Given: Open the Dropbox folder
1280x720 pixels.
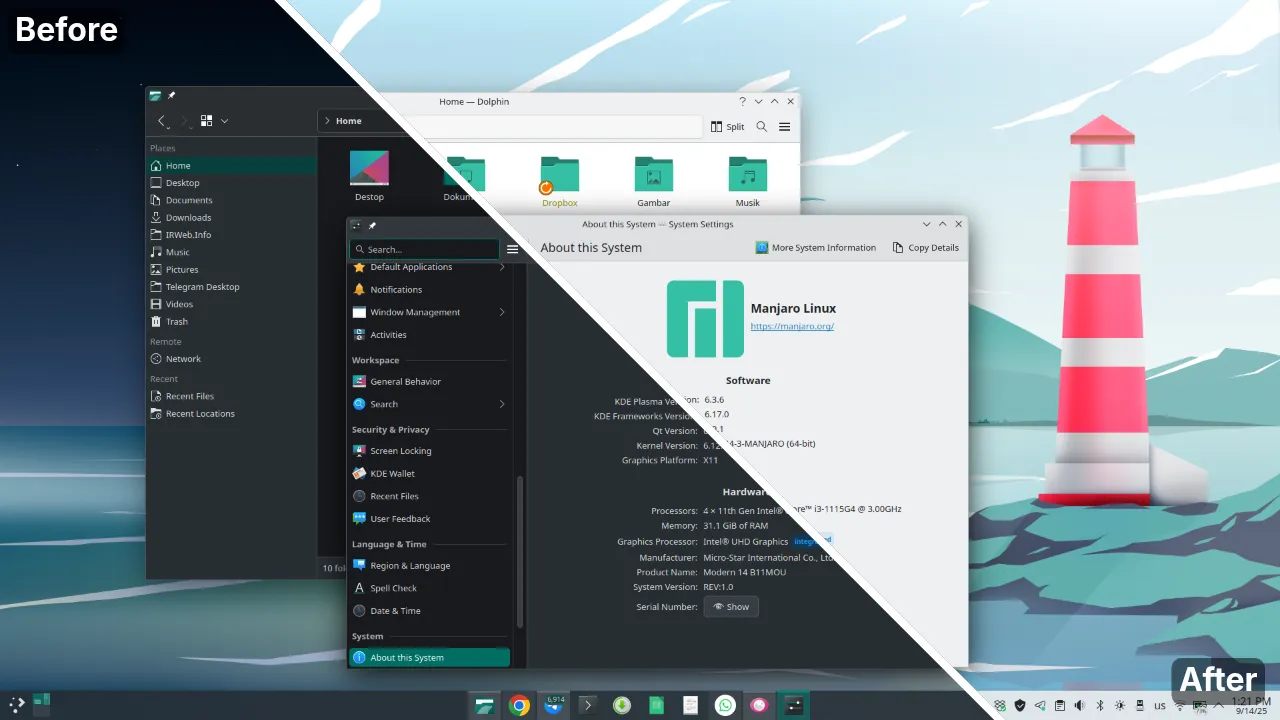Looking at the screenshot, I should [x=560, y=175].
